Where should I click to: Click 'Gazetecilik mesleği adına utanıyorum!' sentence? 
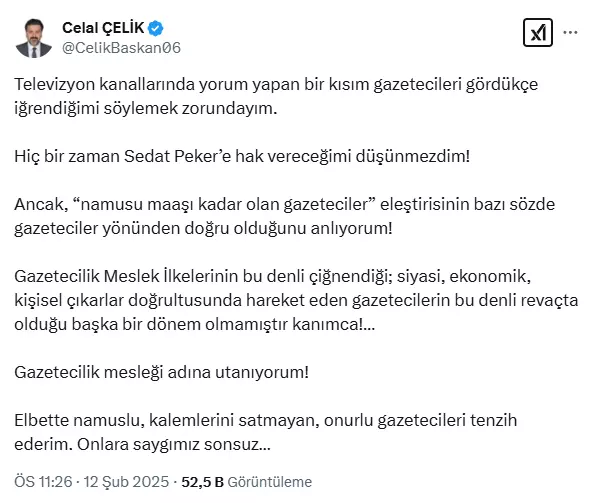(162, 372)
